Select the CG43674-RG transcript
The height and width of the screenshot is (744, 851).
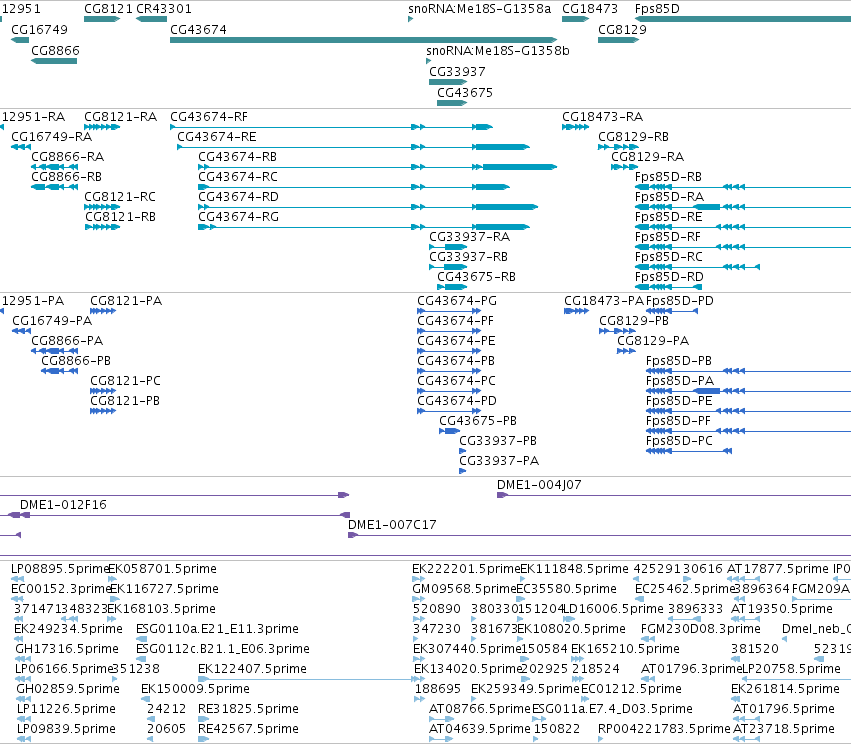(x=364, y=227)
